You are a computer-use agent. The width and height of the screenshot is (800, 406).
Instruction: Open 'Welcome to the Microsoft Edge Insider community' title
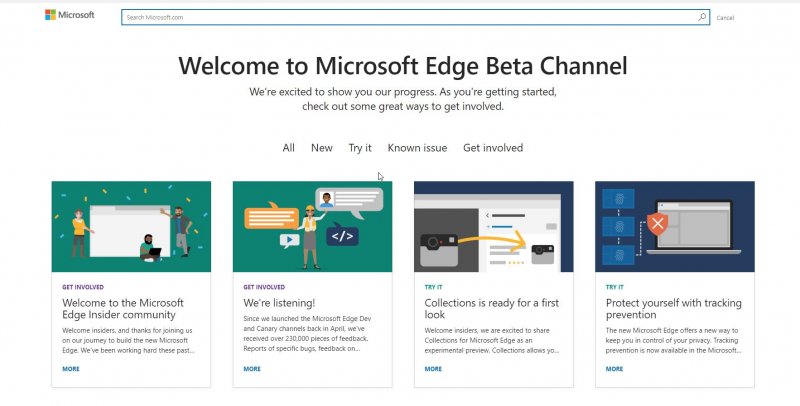[x=123, y=308]
